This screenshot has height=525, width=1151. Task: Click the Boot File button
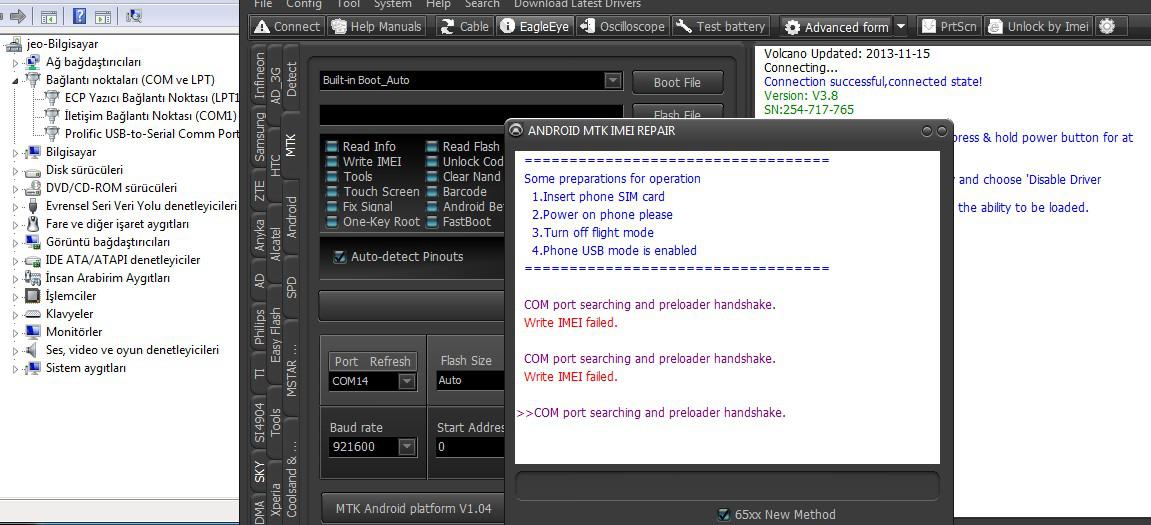click(x=677, y=82)
